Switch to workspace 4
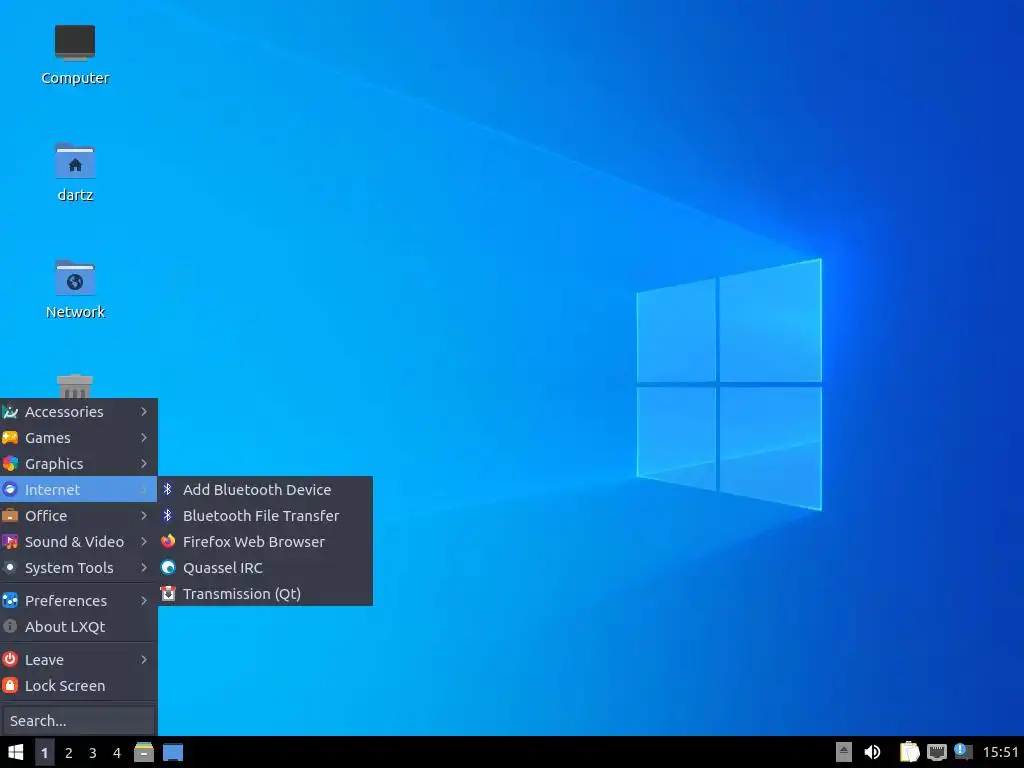The width and height of the screenshot is (1024, 768). pos(117,752)
